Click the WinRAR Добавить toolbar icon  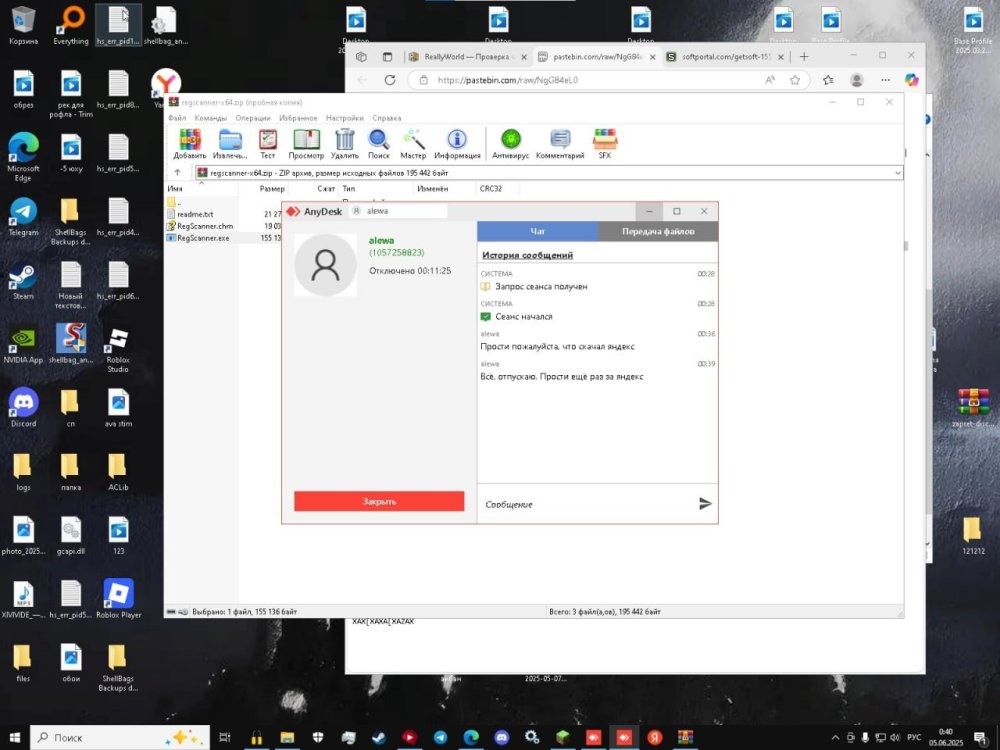[189, 143]
